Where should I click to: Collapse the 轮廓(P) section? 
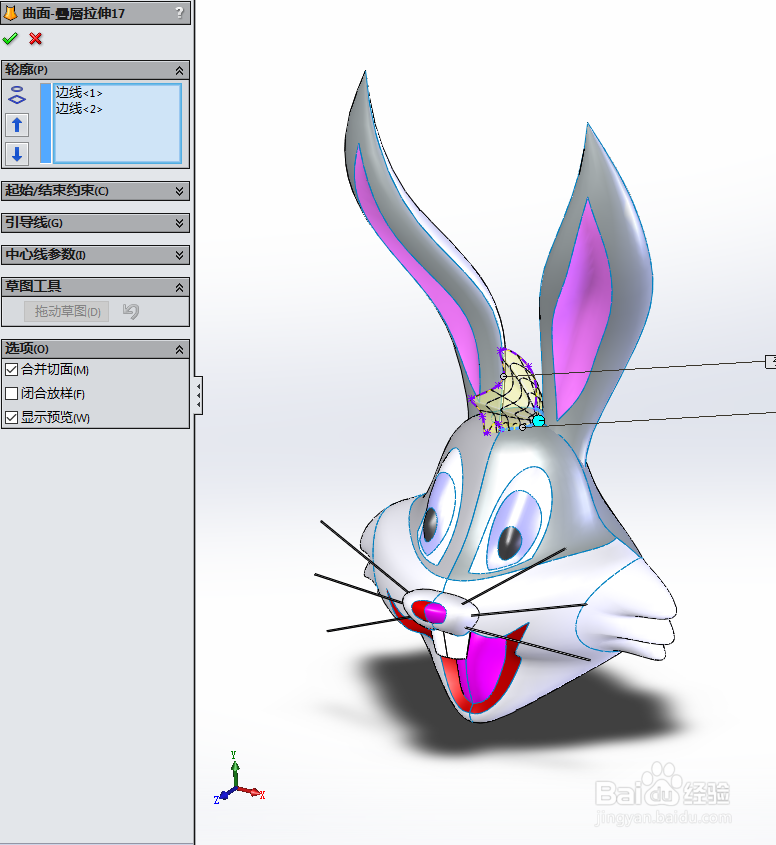179,70
